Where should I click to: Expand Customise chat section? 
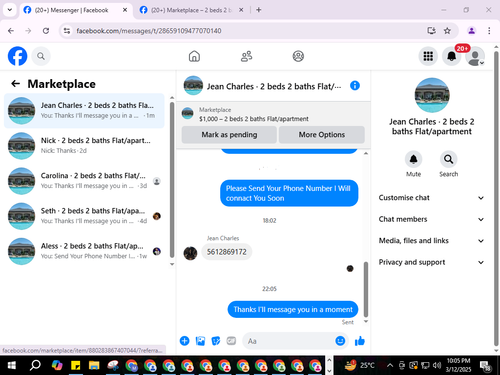coord(431,198)
